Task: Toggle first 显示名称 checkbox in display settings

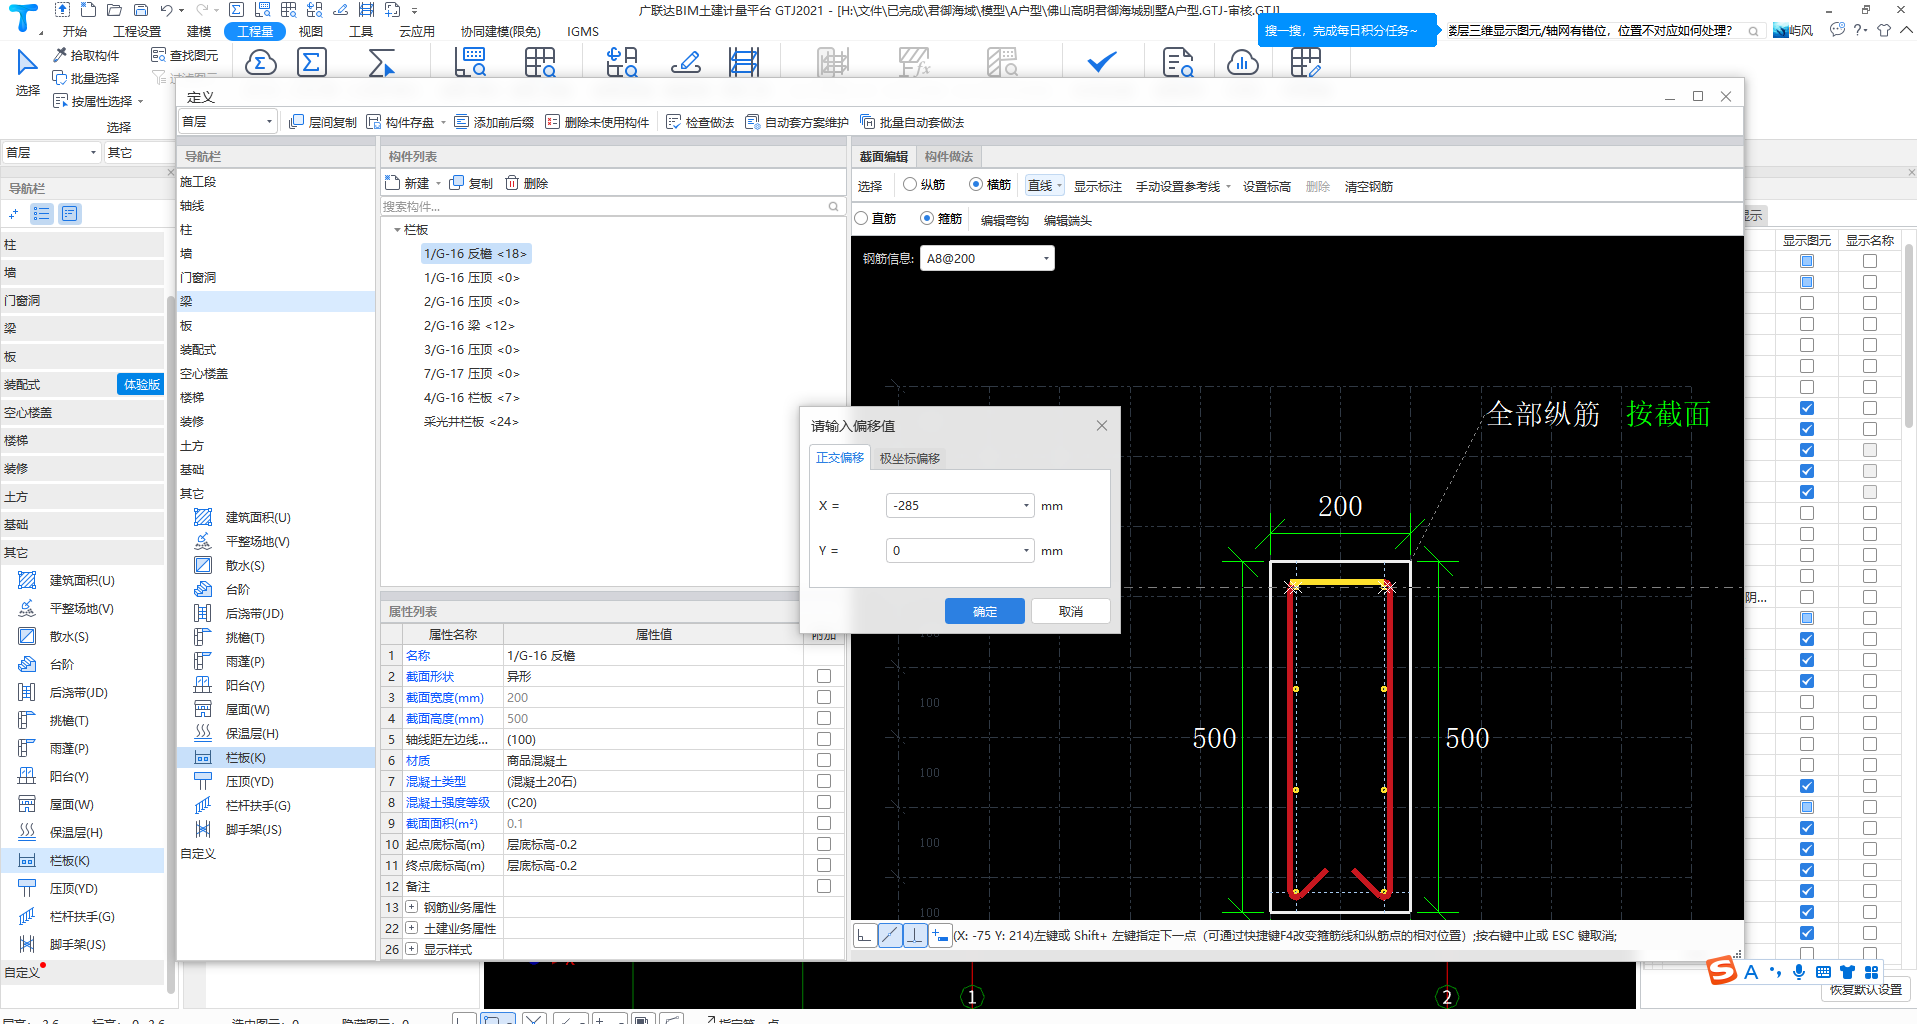Action: 1870,261
